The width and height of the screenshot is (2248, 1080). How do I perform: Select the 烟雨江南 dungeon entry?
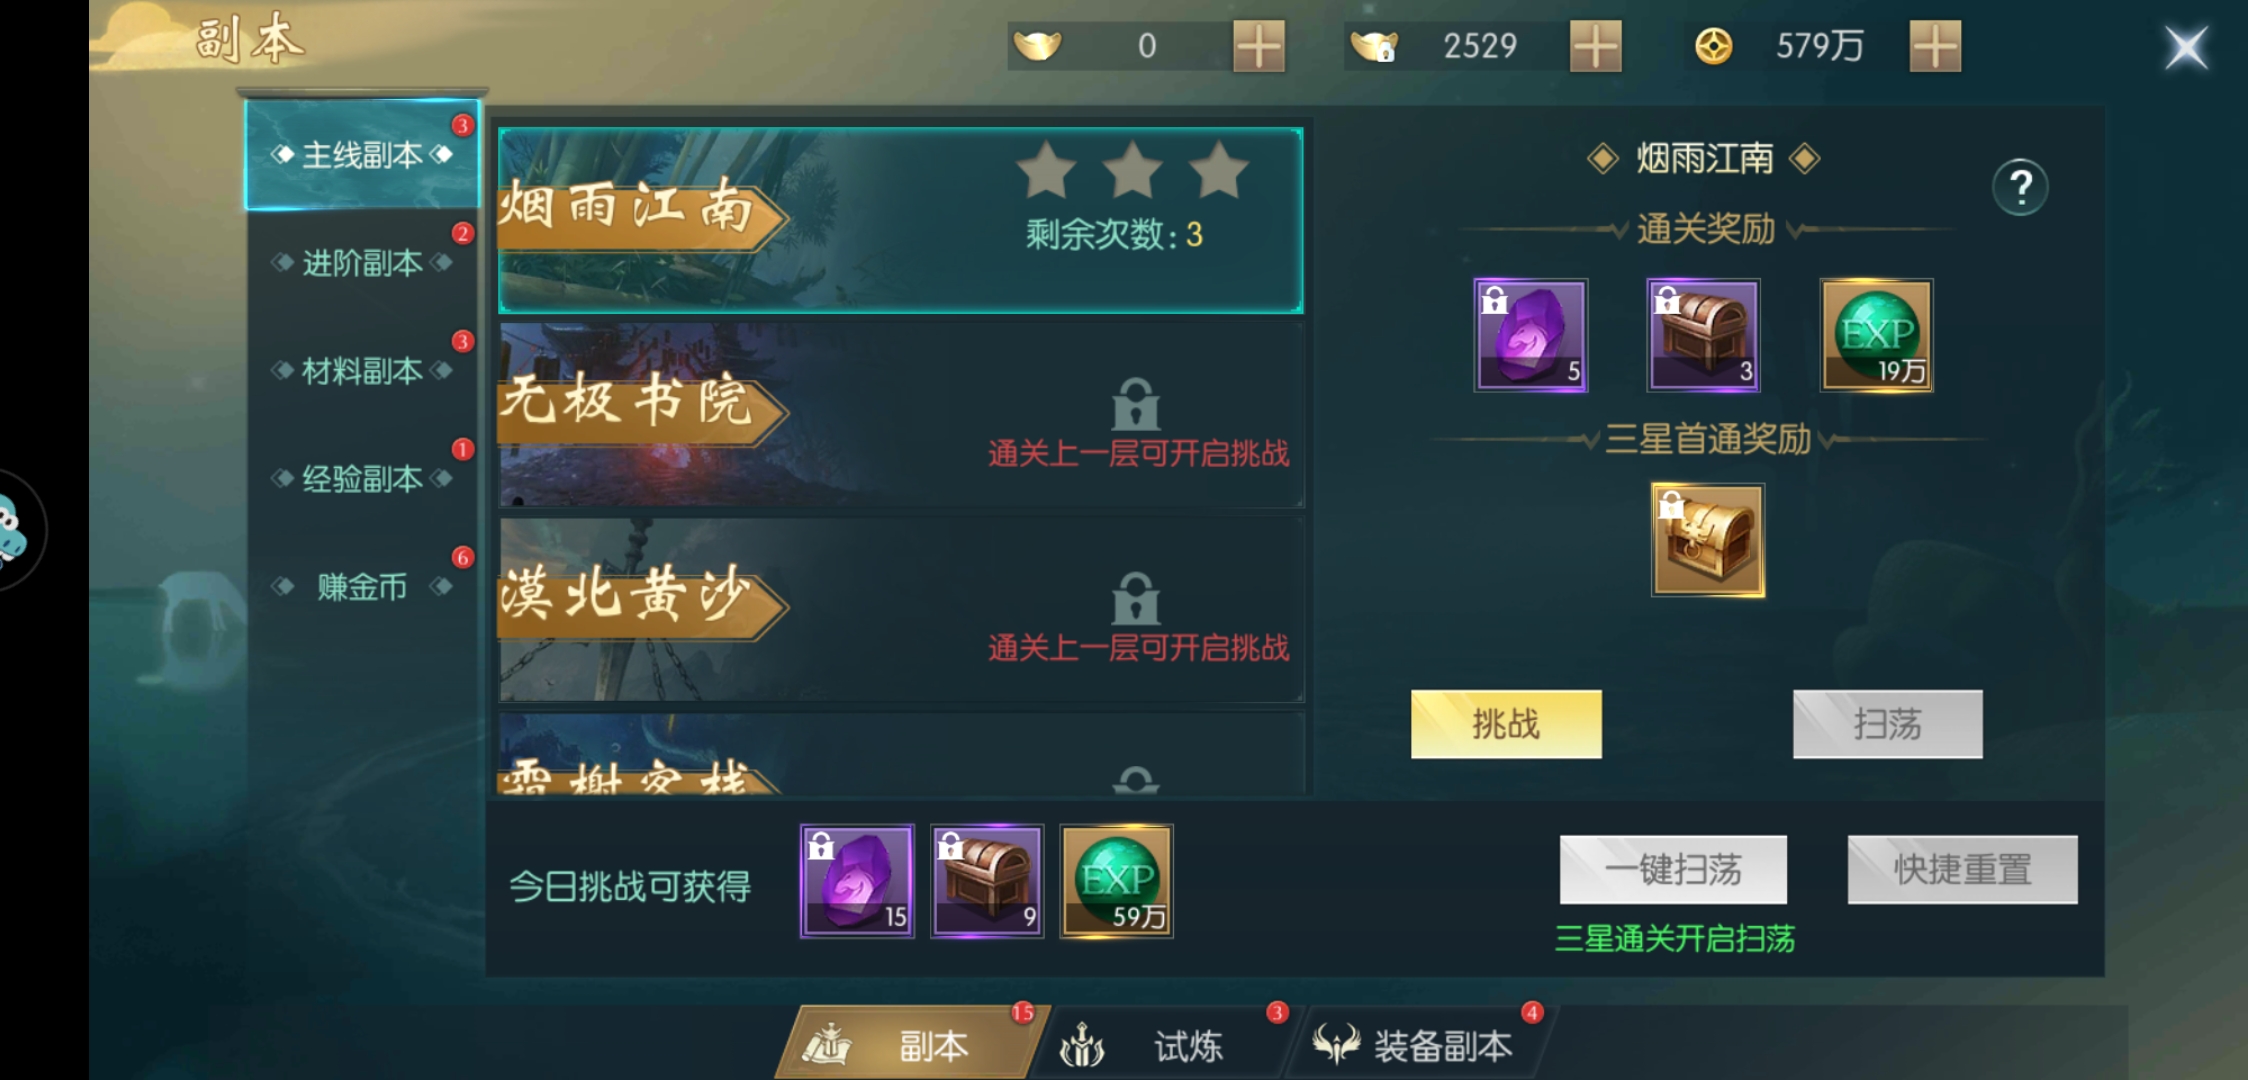click(x=901, y=221)
